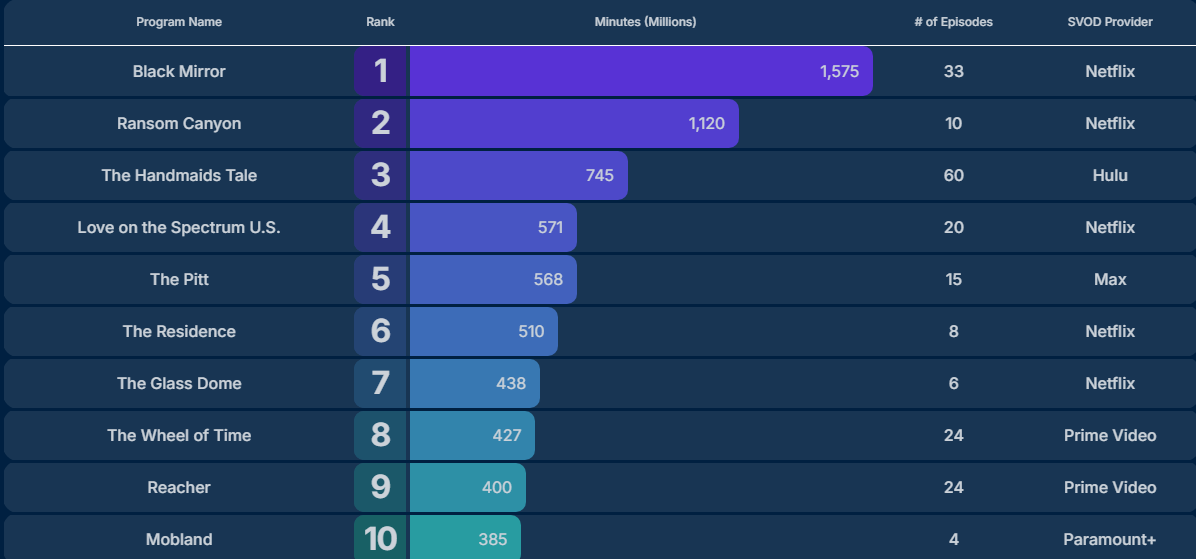Image resolution: width=1196 pixels, height=559 pixels.
Task: Select the Hulu provider label
Action: point(1110,176)
